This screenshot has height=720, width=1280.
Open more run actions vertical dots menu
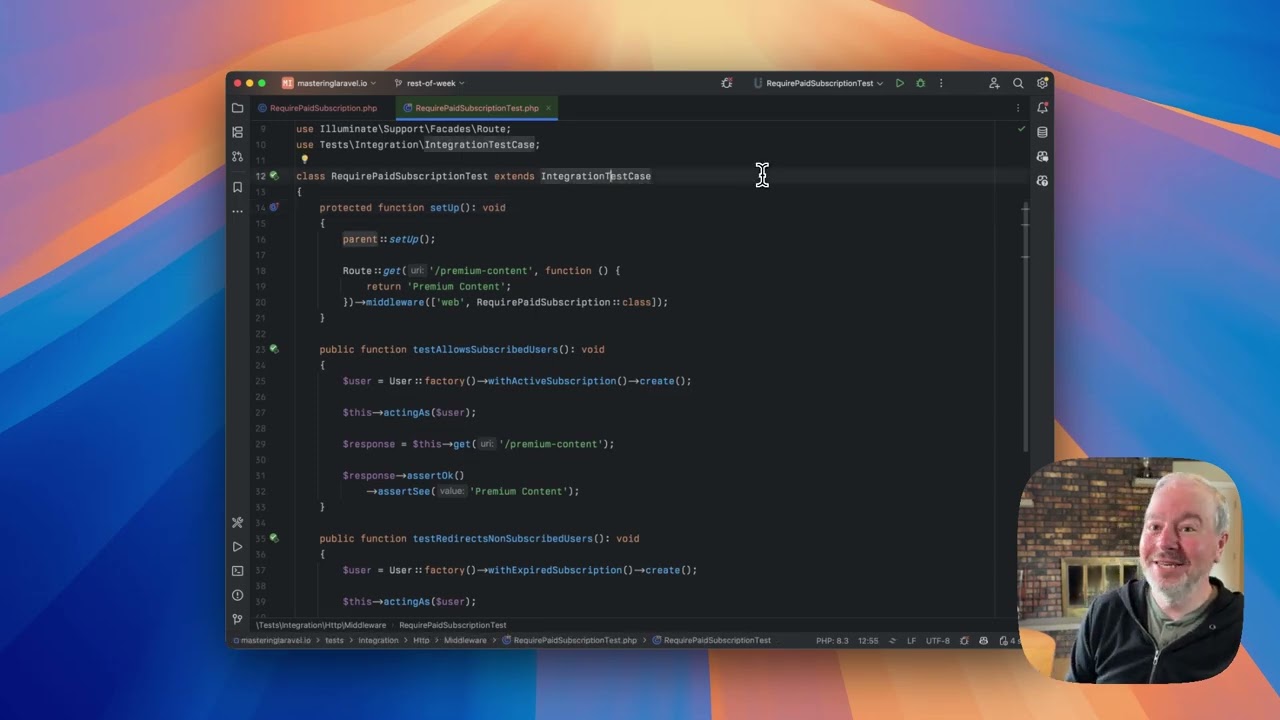(x=941, y=83)
